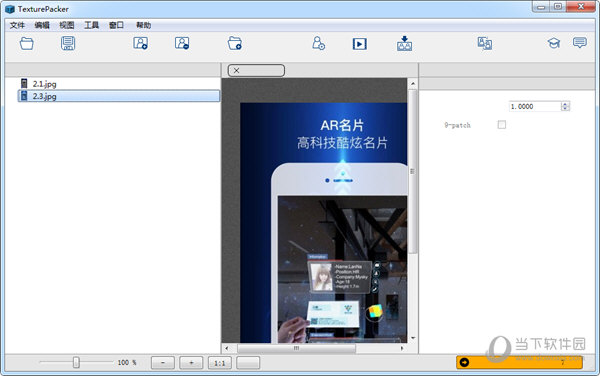Remove sprites icon with minus sign

(x=182, y=43)
